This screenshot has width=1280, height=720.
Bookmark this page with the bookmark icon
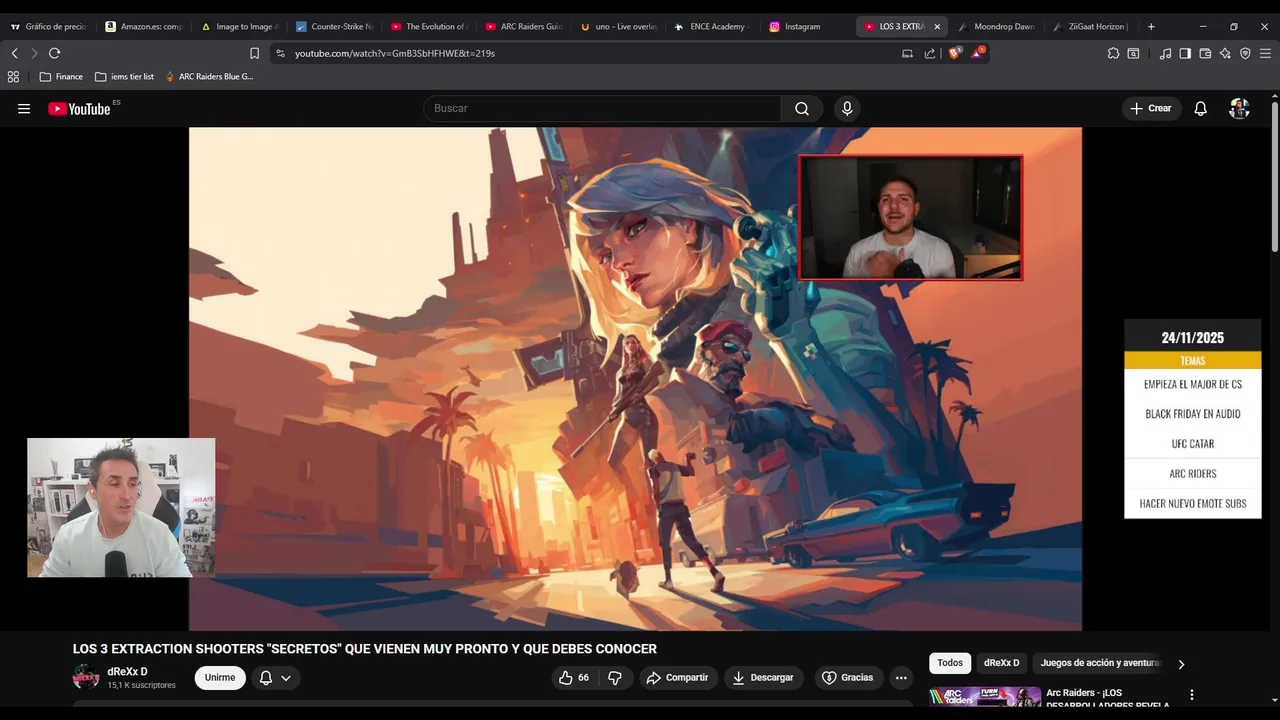(x=254, y=53)
